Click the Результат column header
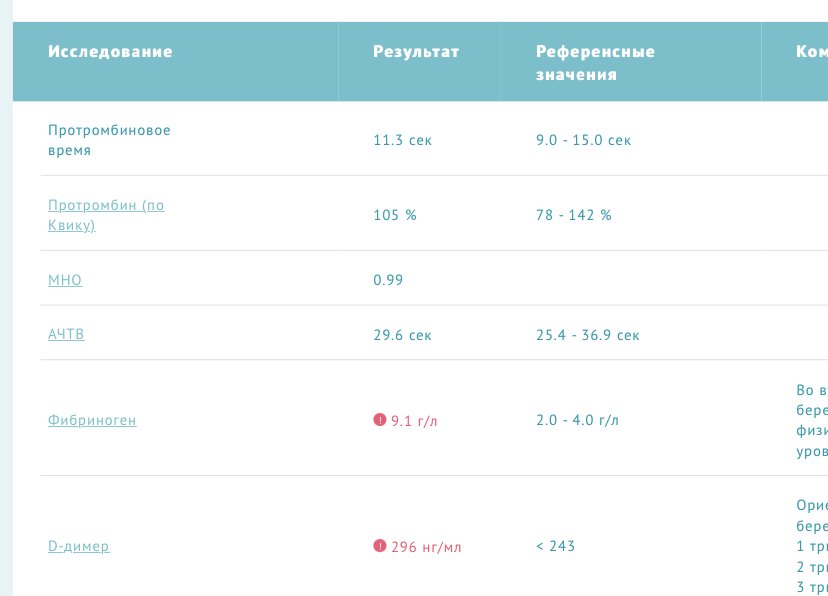 point(416,51)
